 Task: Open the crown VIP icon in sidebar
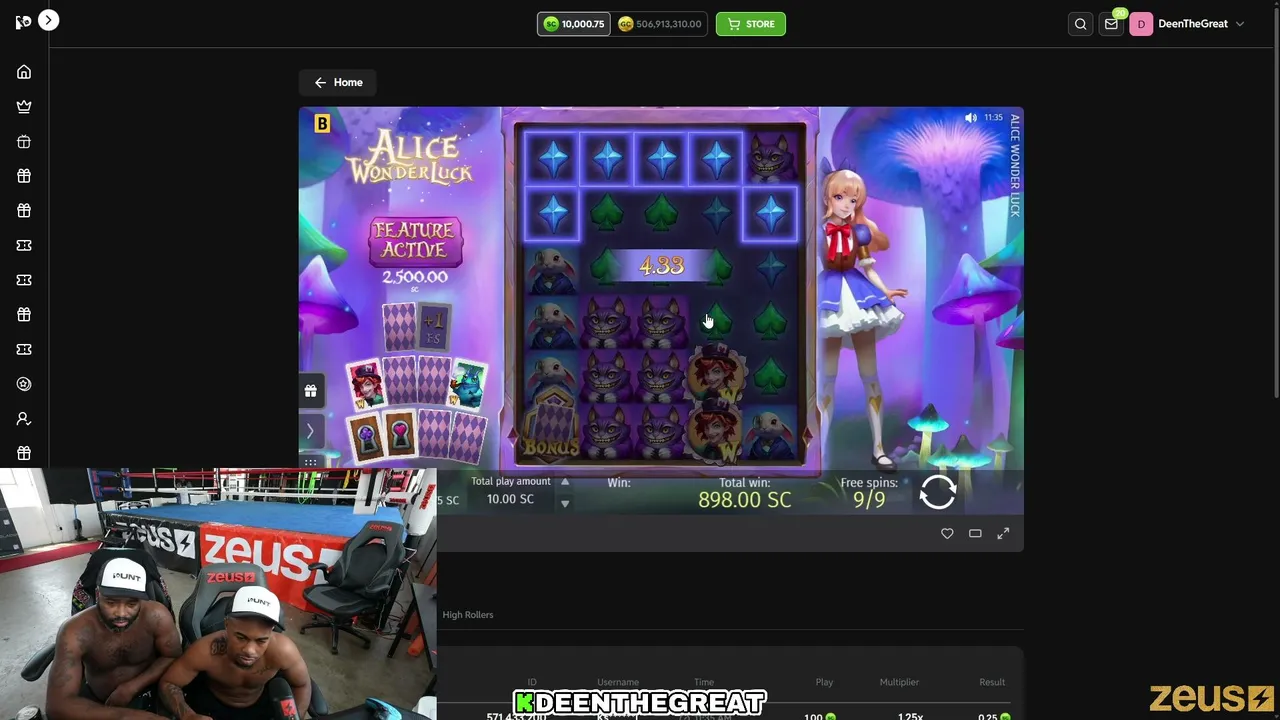tap(24, 107)
